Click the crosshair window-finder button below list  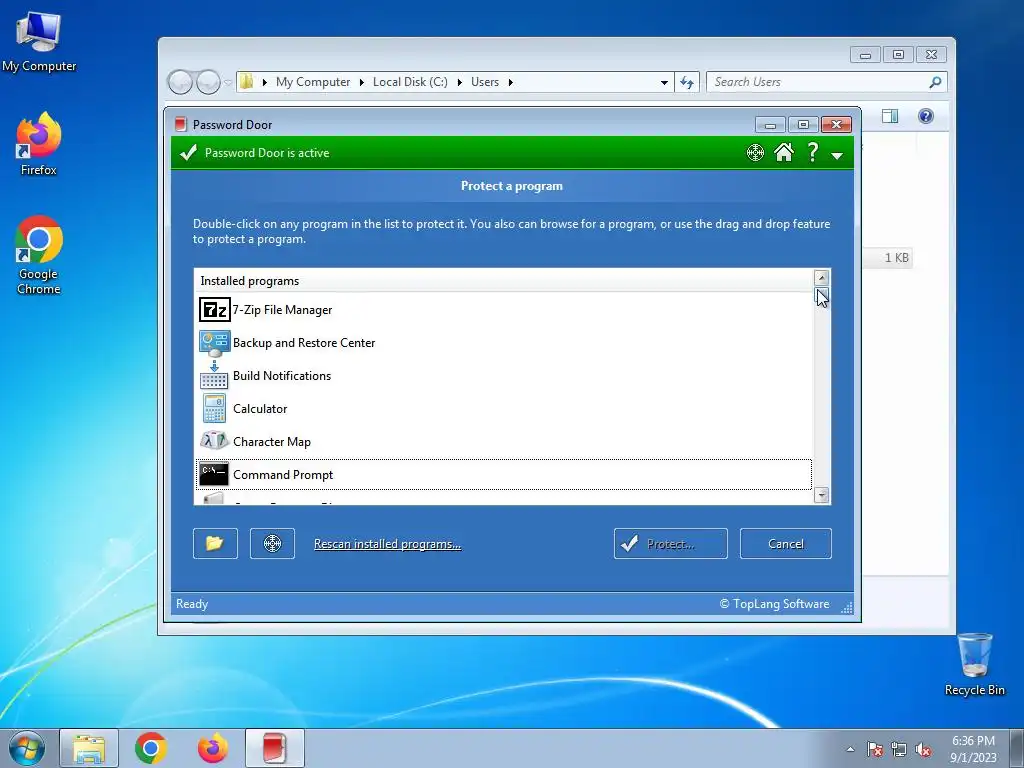point(272,543)
